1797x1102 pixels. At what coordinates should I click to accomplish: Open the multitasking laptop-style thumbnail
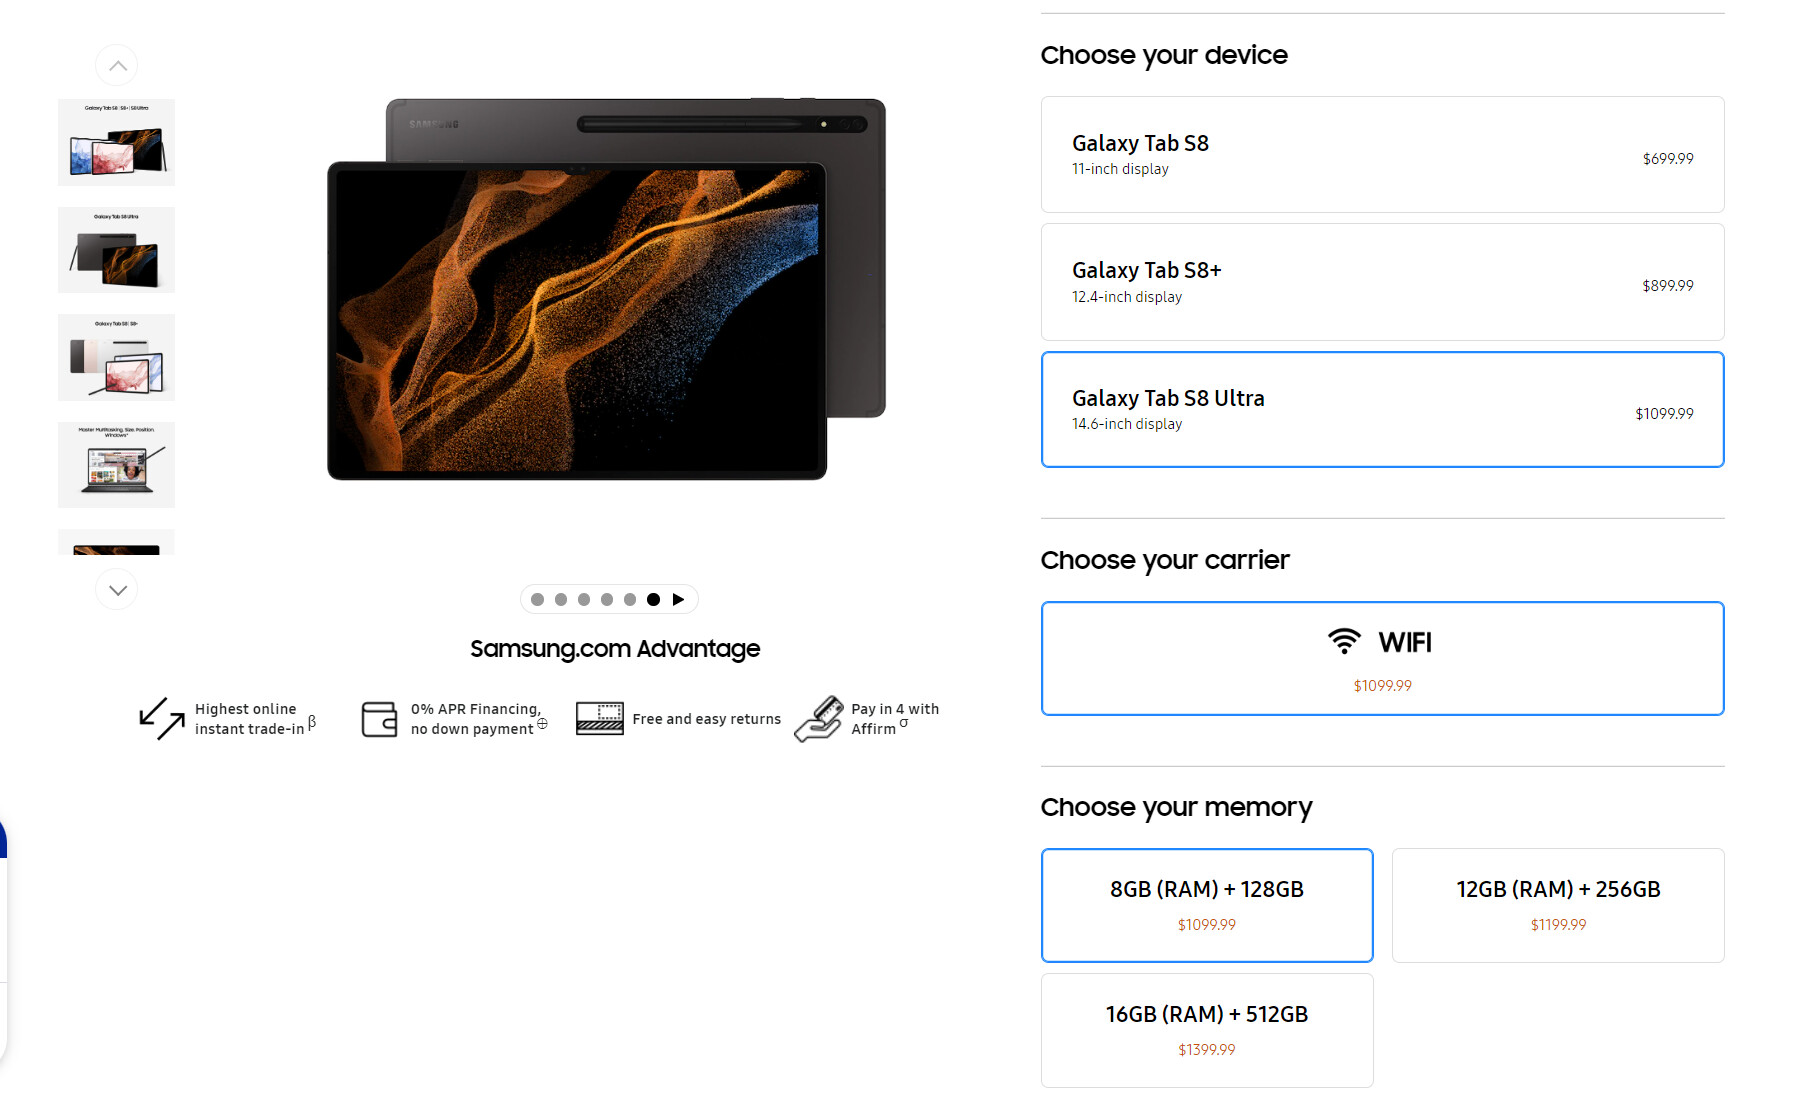116,464
